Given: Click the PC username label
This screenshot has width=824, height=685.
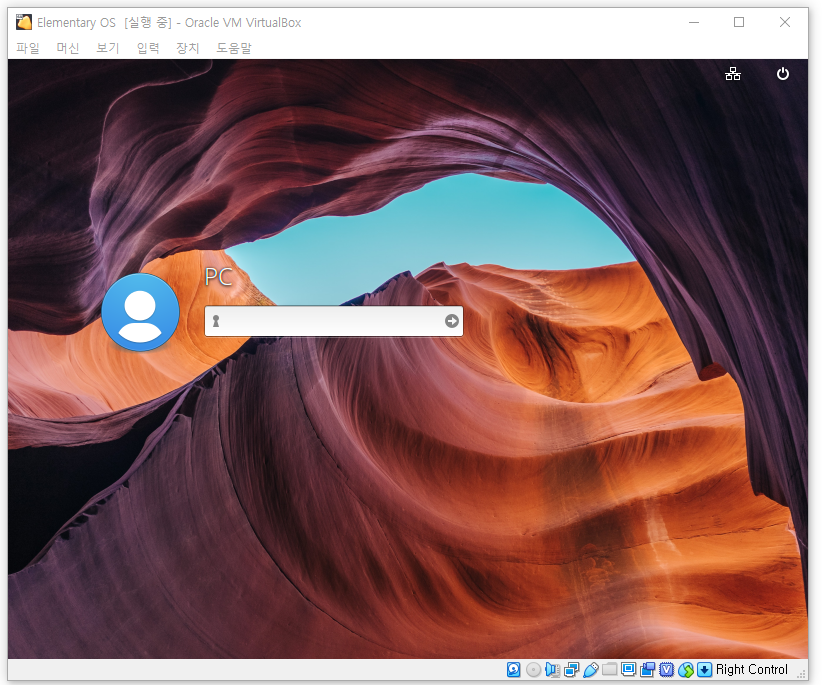Looking at the screenshot, I should click(x=219, y=277).
